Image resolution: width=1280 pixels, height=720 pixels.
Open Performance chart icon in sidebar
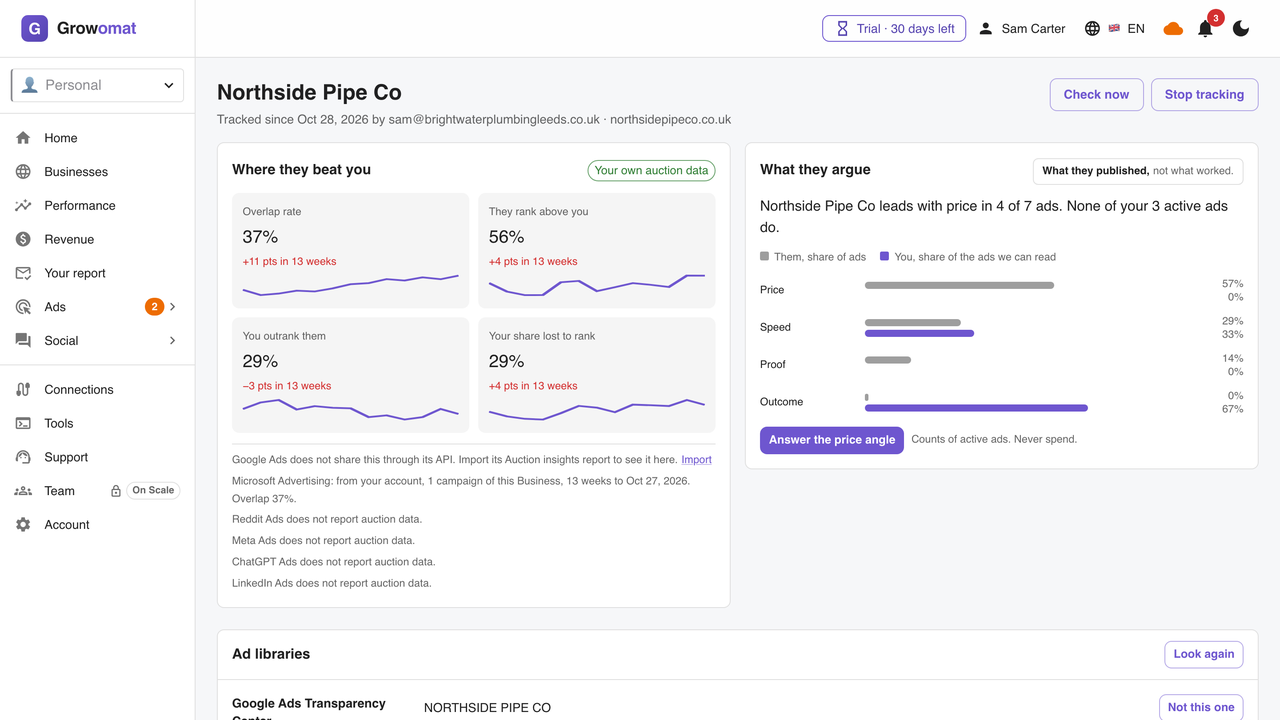point(23,205)
